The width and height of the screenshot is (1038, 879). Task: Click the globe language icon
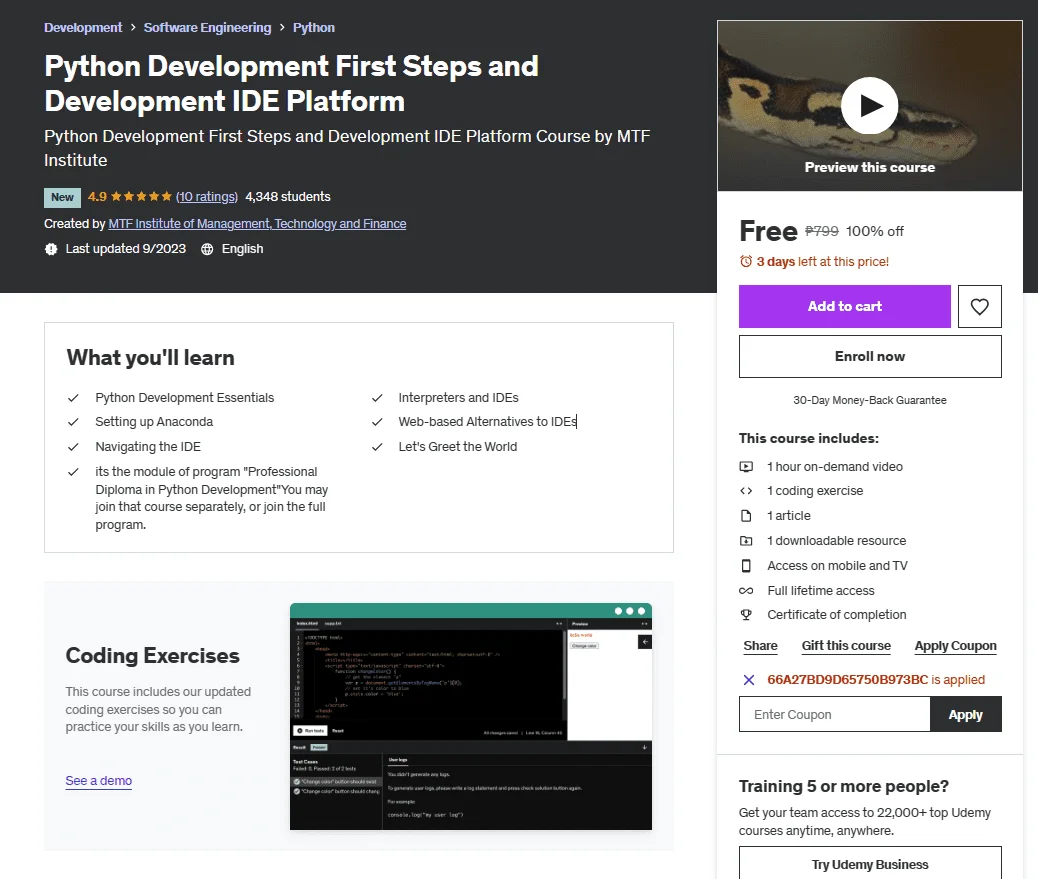(x=207, y=249)
